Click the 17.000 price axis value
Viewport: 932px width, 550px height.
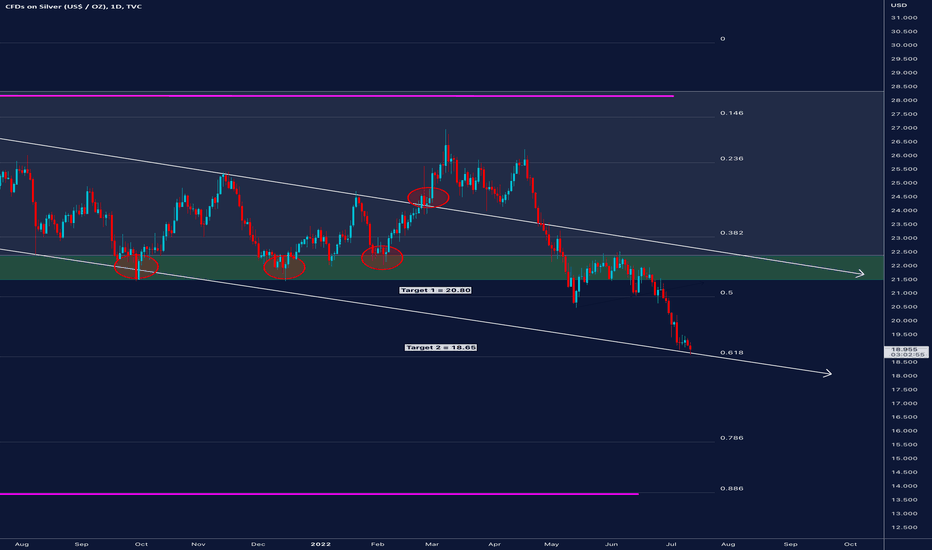coord(903,403)
